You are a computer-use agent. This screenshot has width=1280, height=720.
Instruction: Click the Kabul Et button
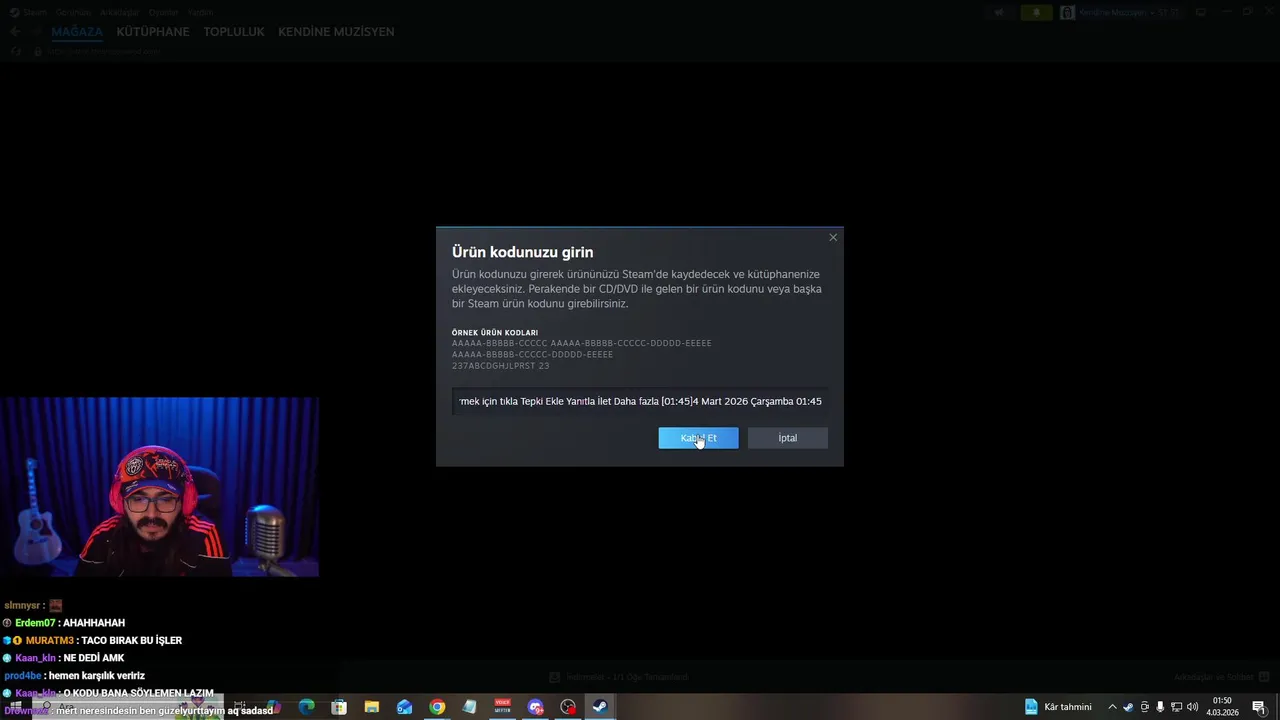(698, 438)
